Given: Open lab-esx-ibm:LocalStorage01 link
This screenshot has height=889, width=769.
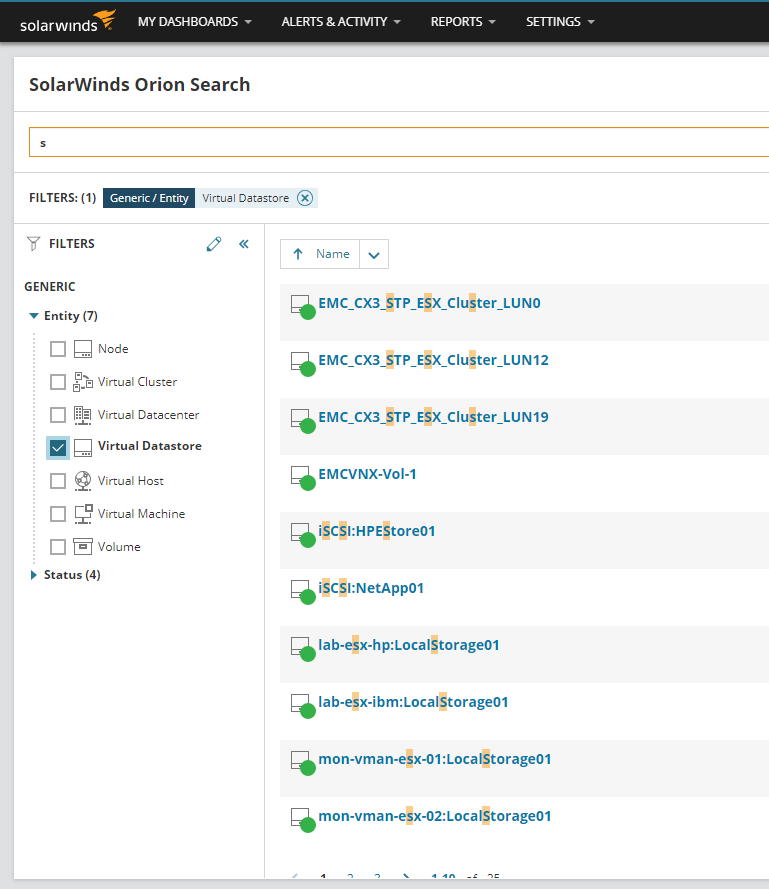Looking at the screenshot, I should pyautogui.click(x=413, y=702).
